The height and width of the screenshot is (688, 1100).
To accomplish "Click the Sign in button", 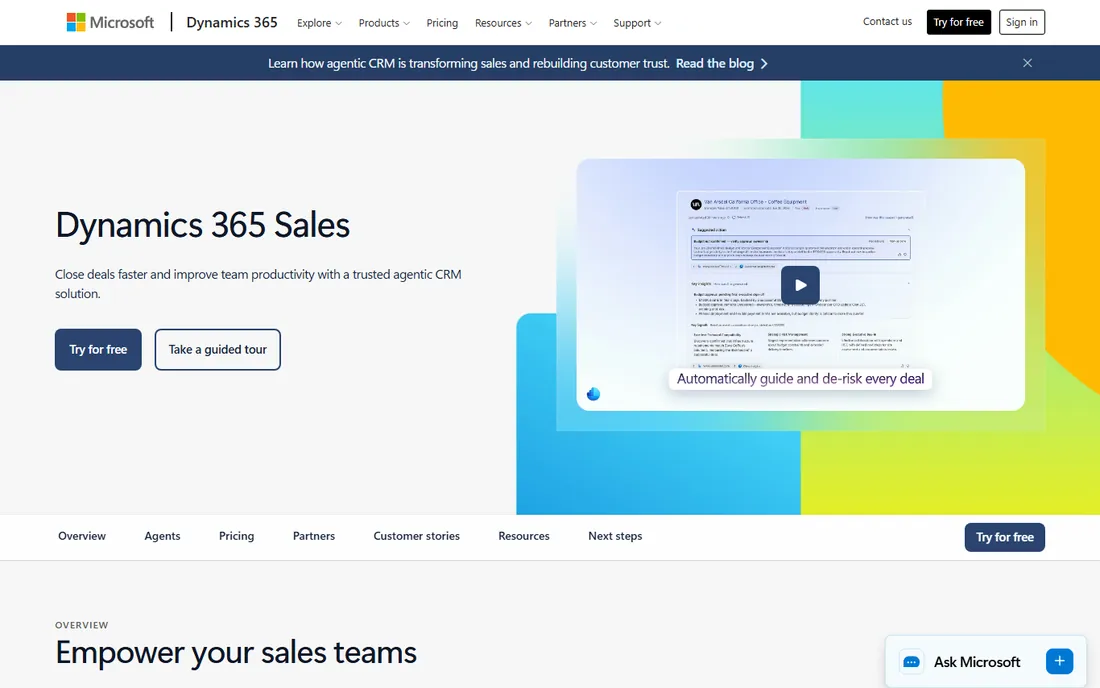I will (x=1021, y=22).
